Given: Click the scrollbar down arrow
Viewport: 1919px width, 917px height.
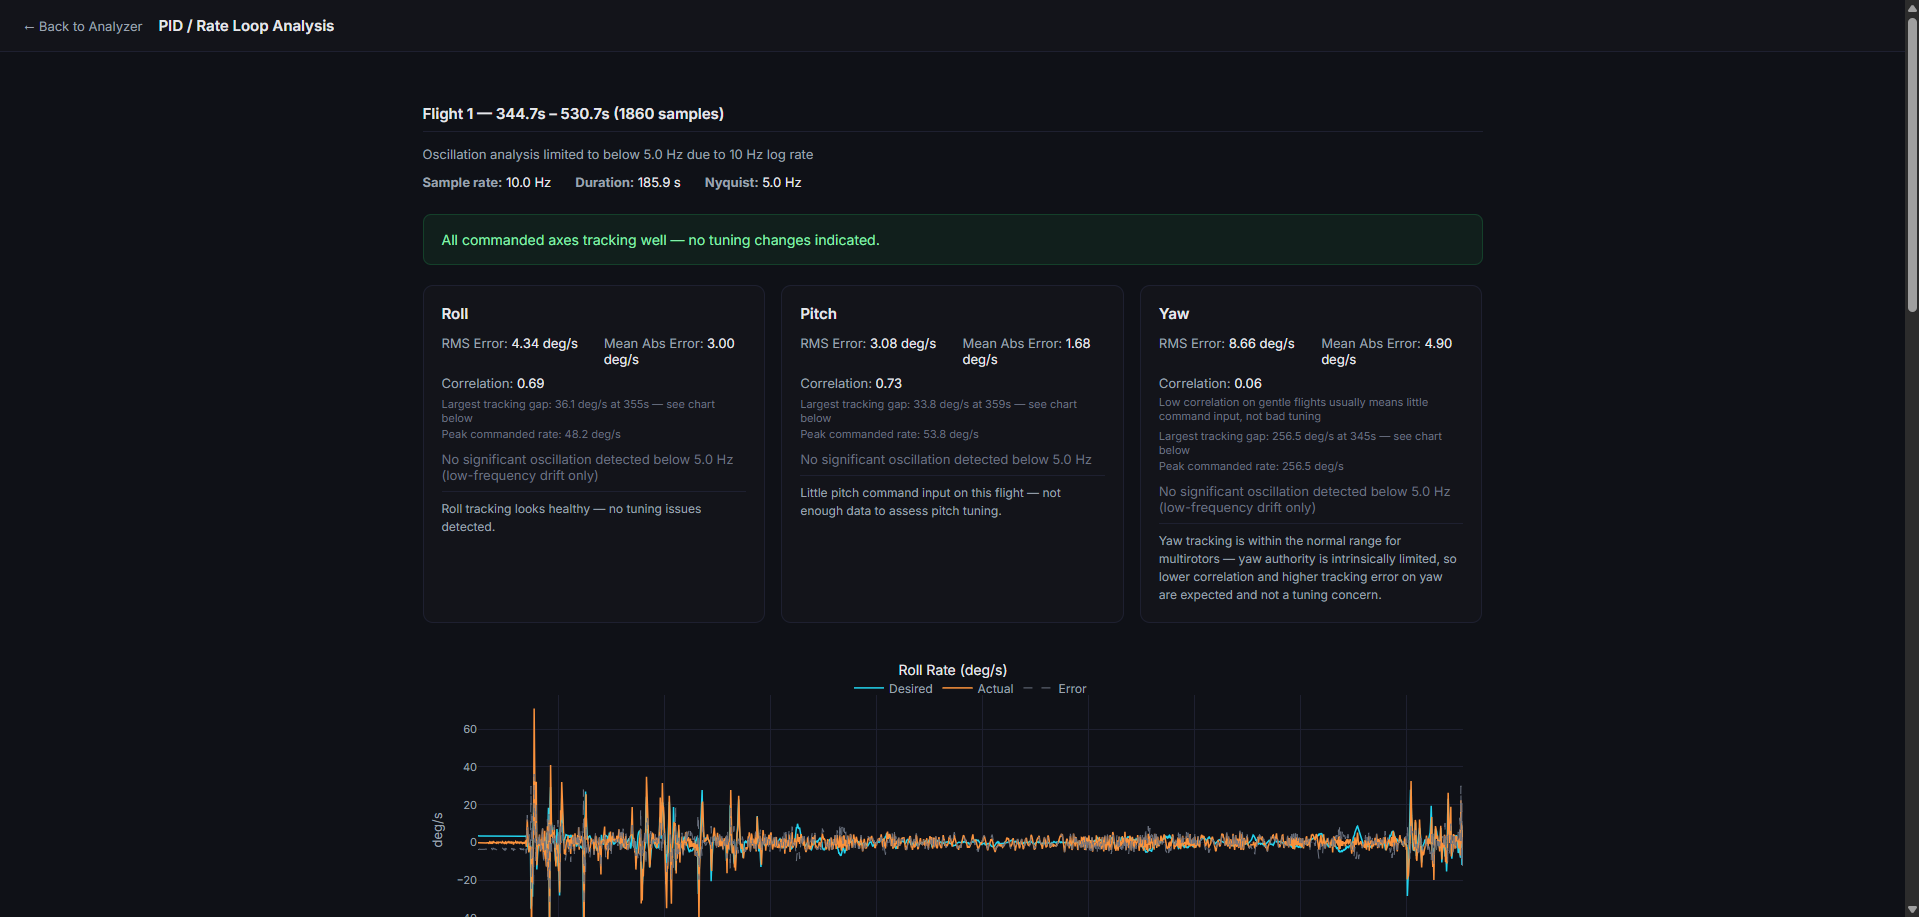Looking at the screenshot, I should [x=1912, y=909].
